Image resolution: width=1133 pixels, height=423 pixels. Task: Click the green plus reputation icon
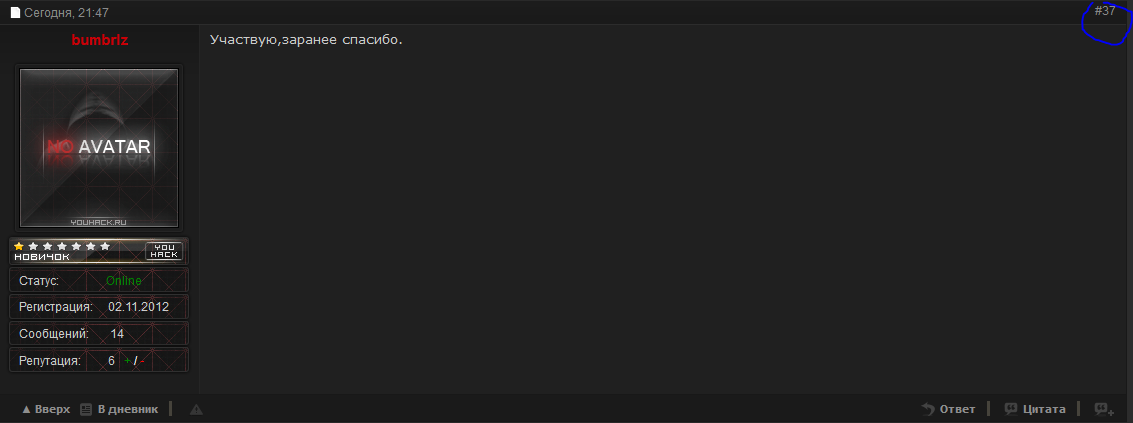(x=127, y=360)
